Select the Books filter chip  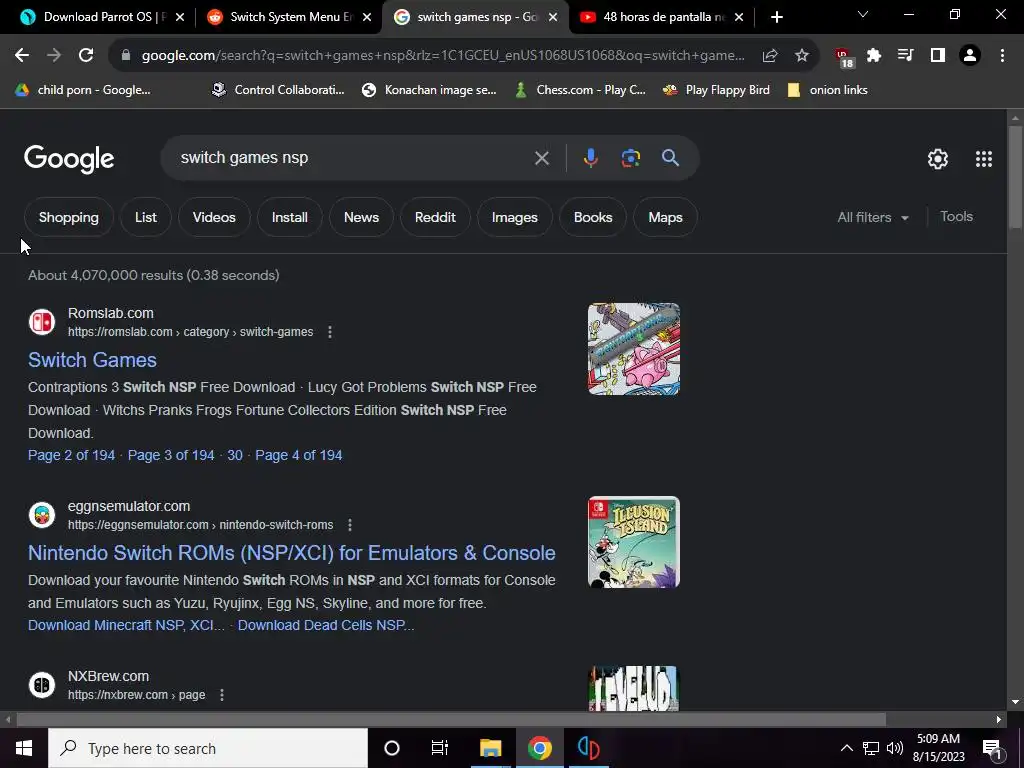[593, 217]
